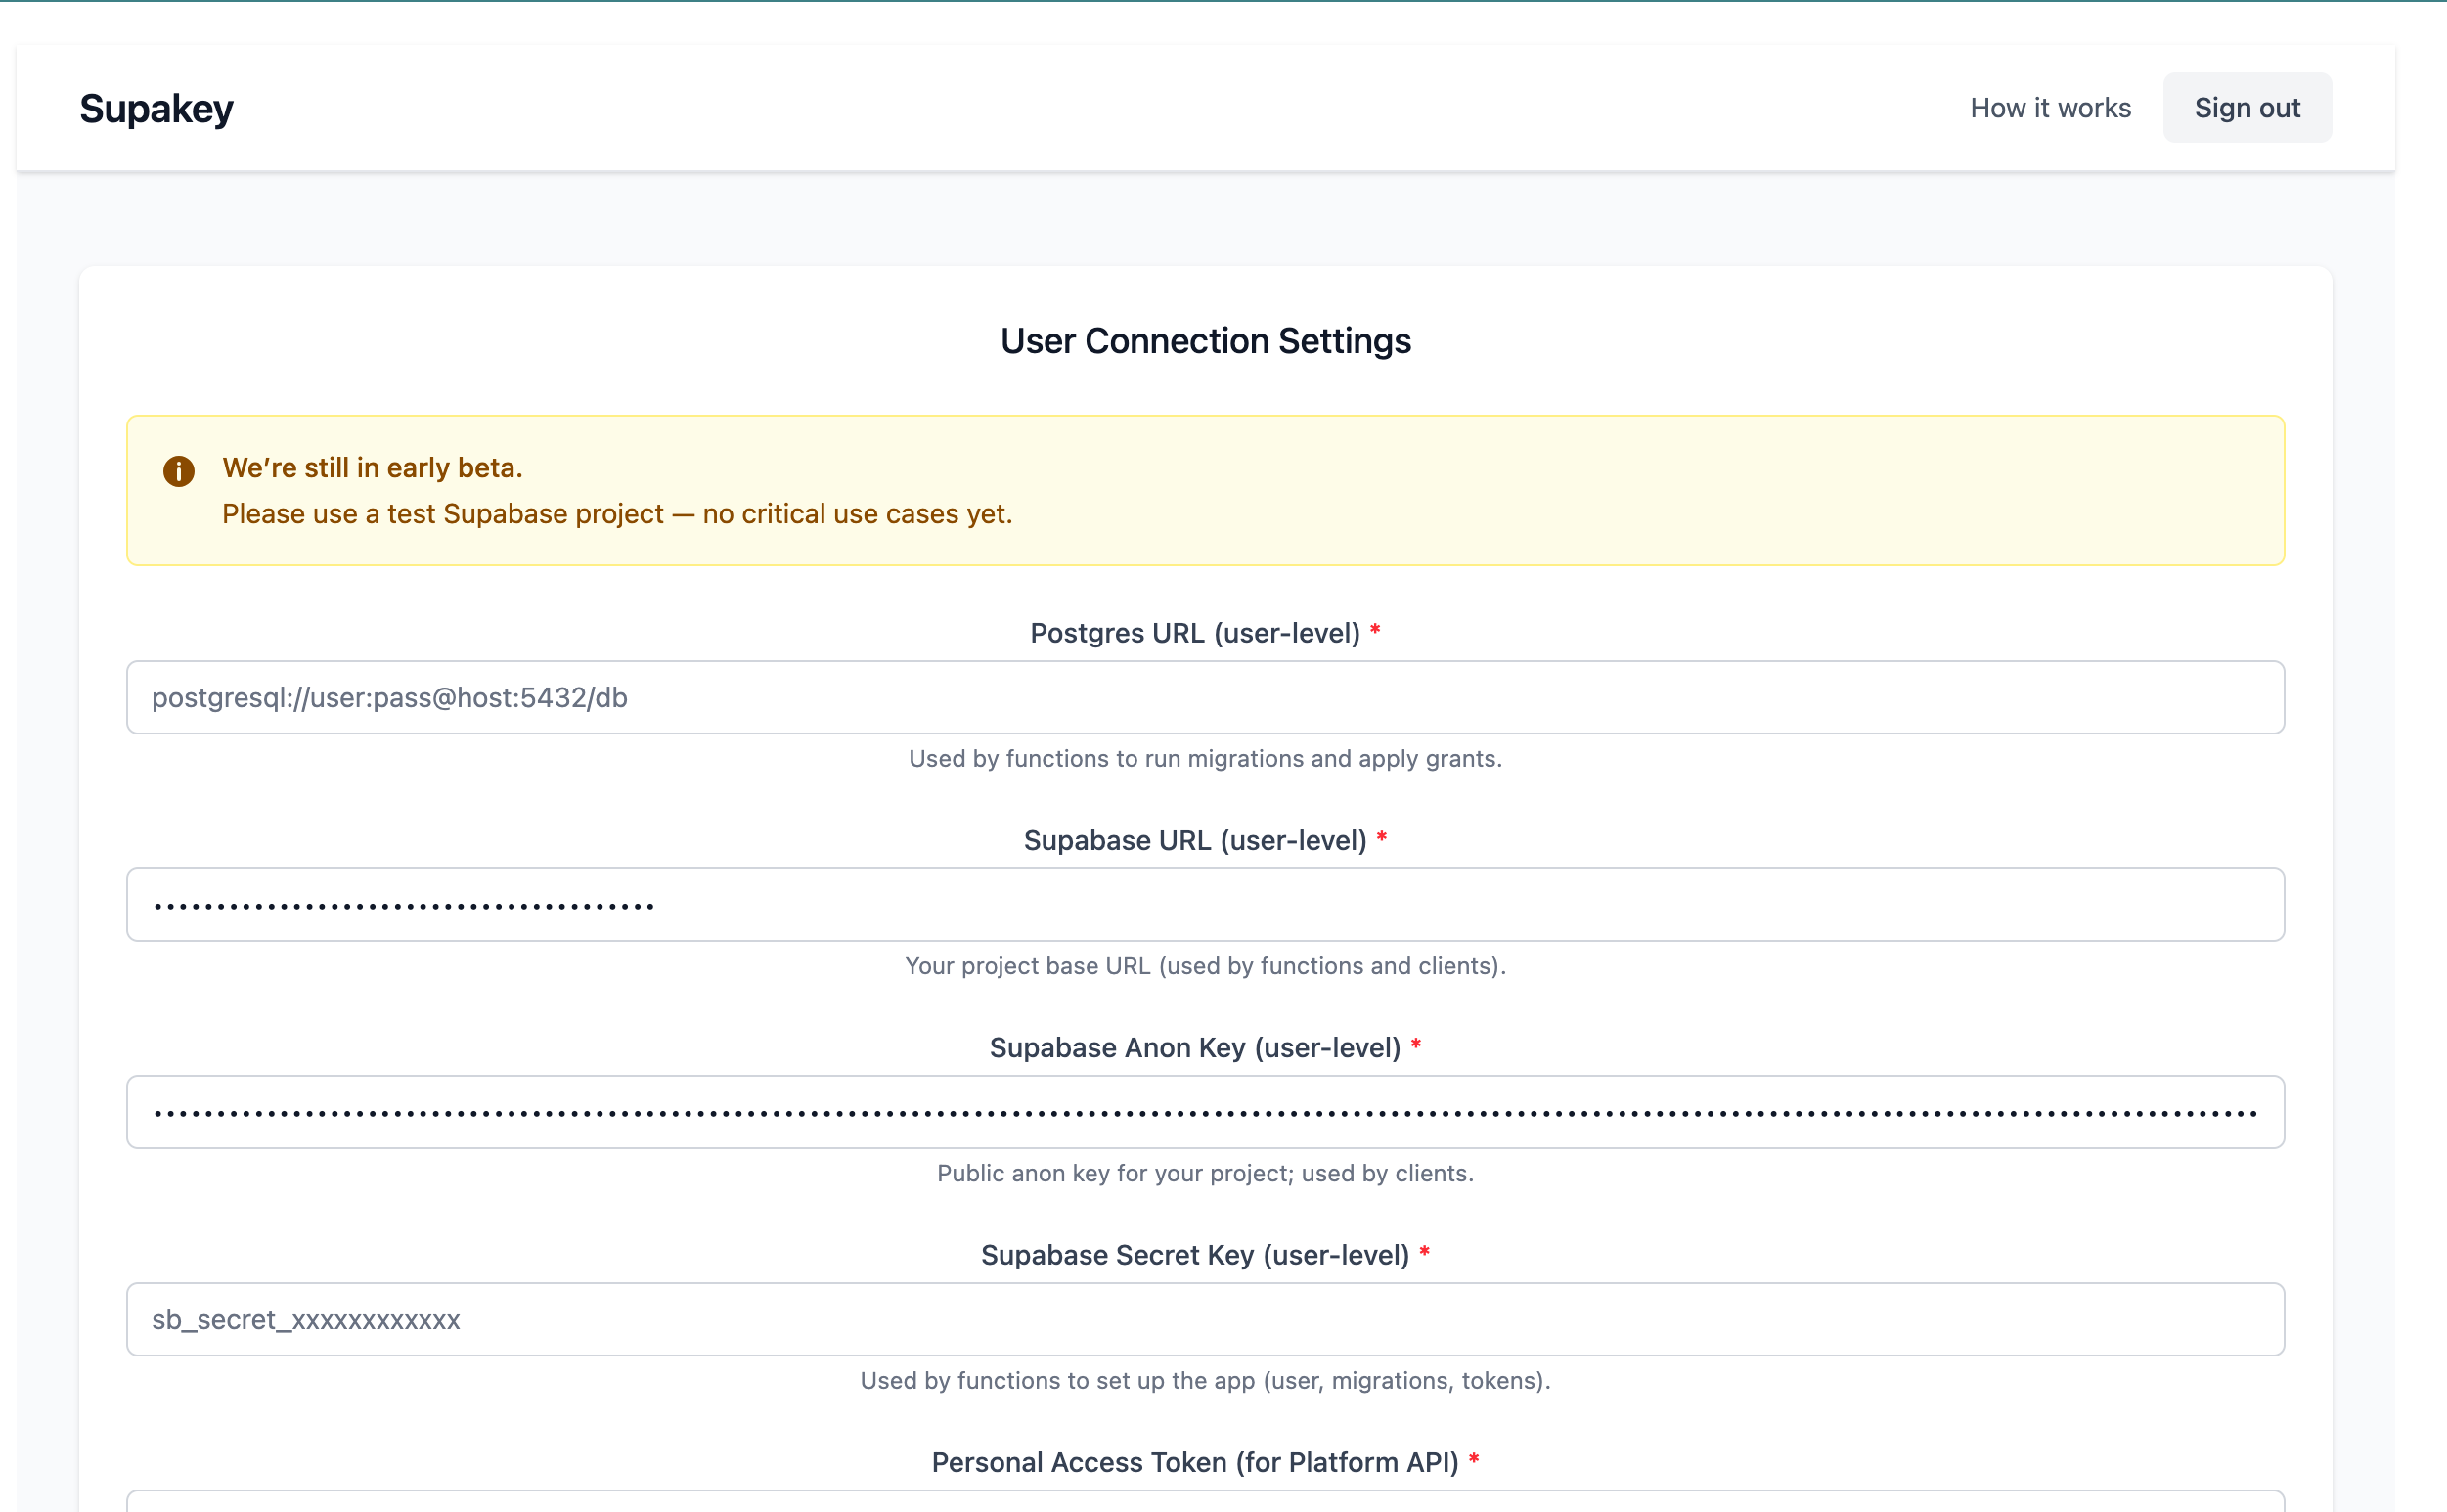
Task: Focus the Supabase Anon Key field
Action: coord(1205,1112)
